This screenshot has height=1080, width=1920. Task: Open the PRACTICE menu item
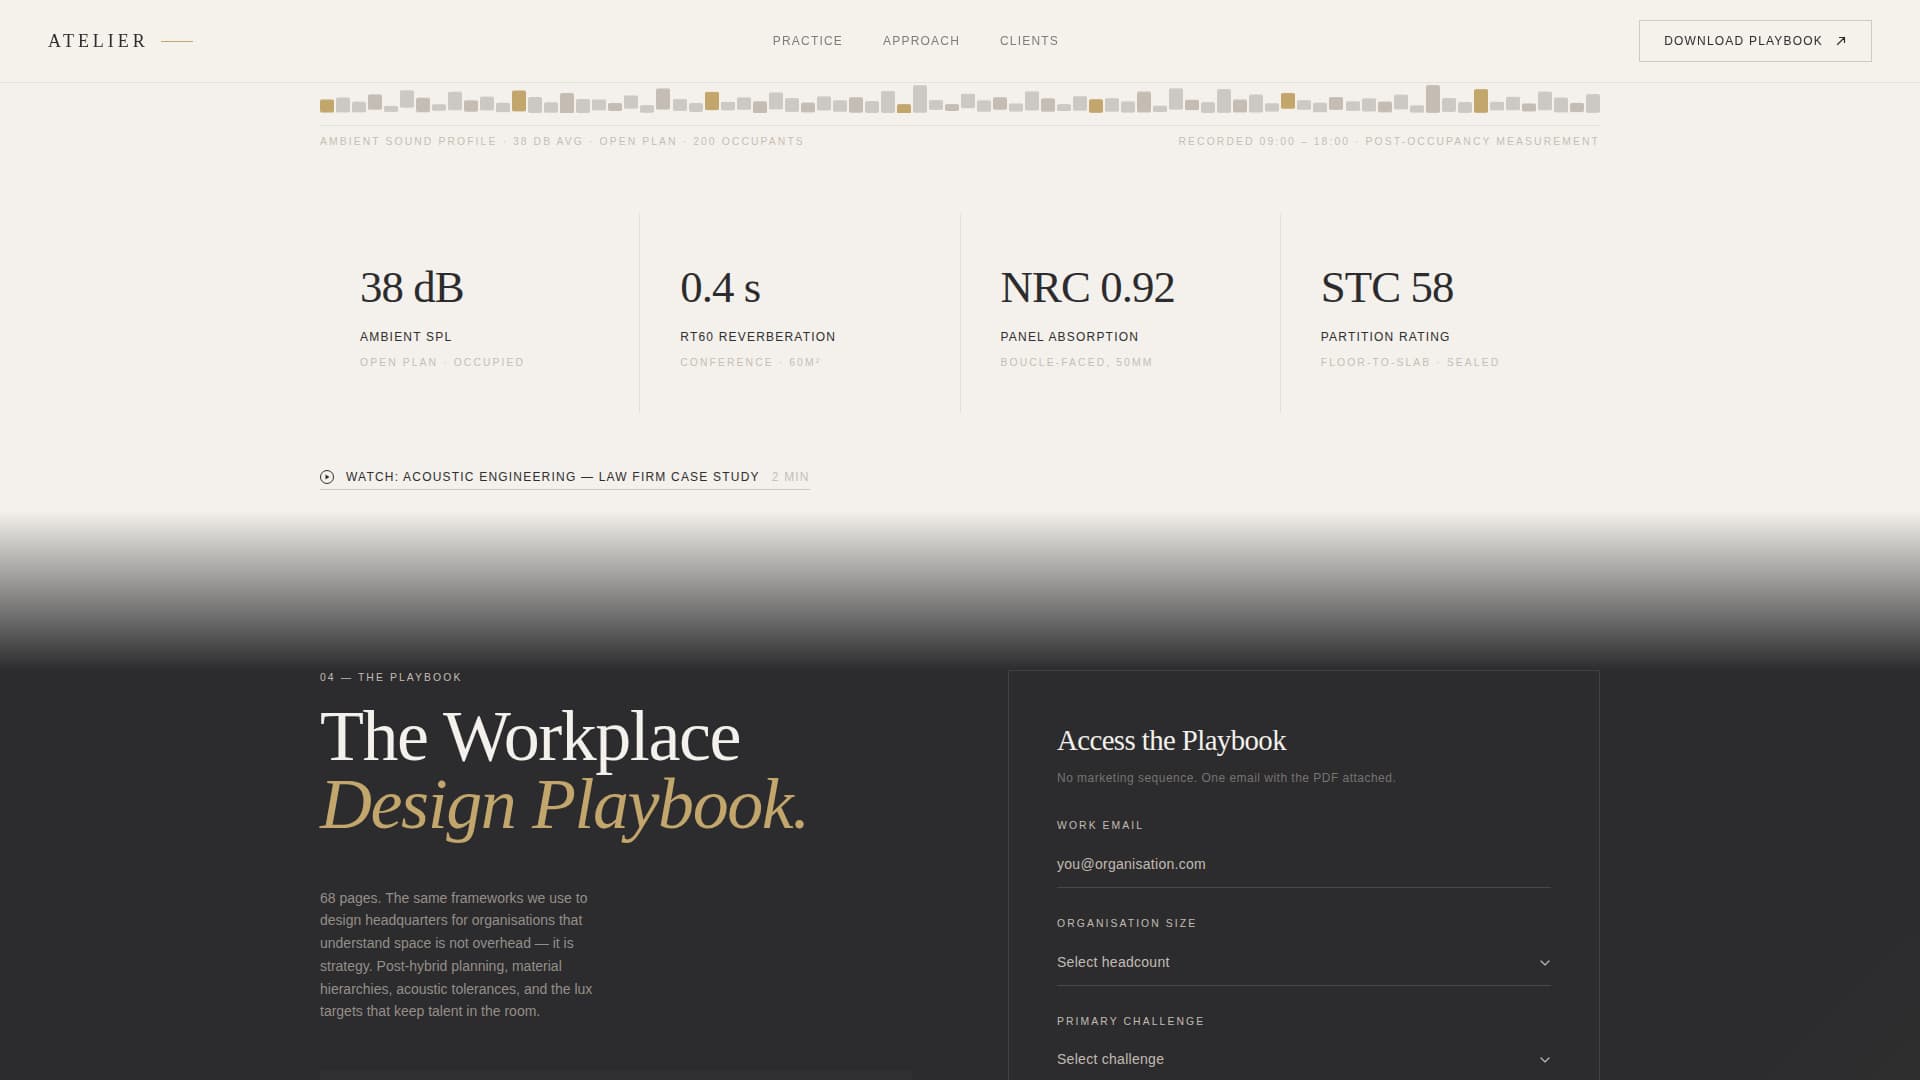pyautogui.click(x=807, y=41)
